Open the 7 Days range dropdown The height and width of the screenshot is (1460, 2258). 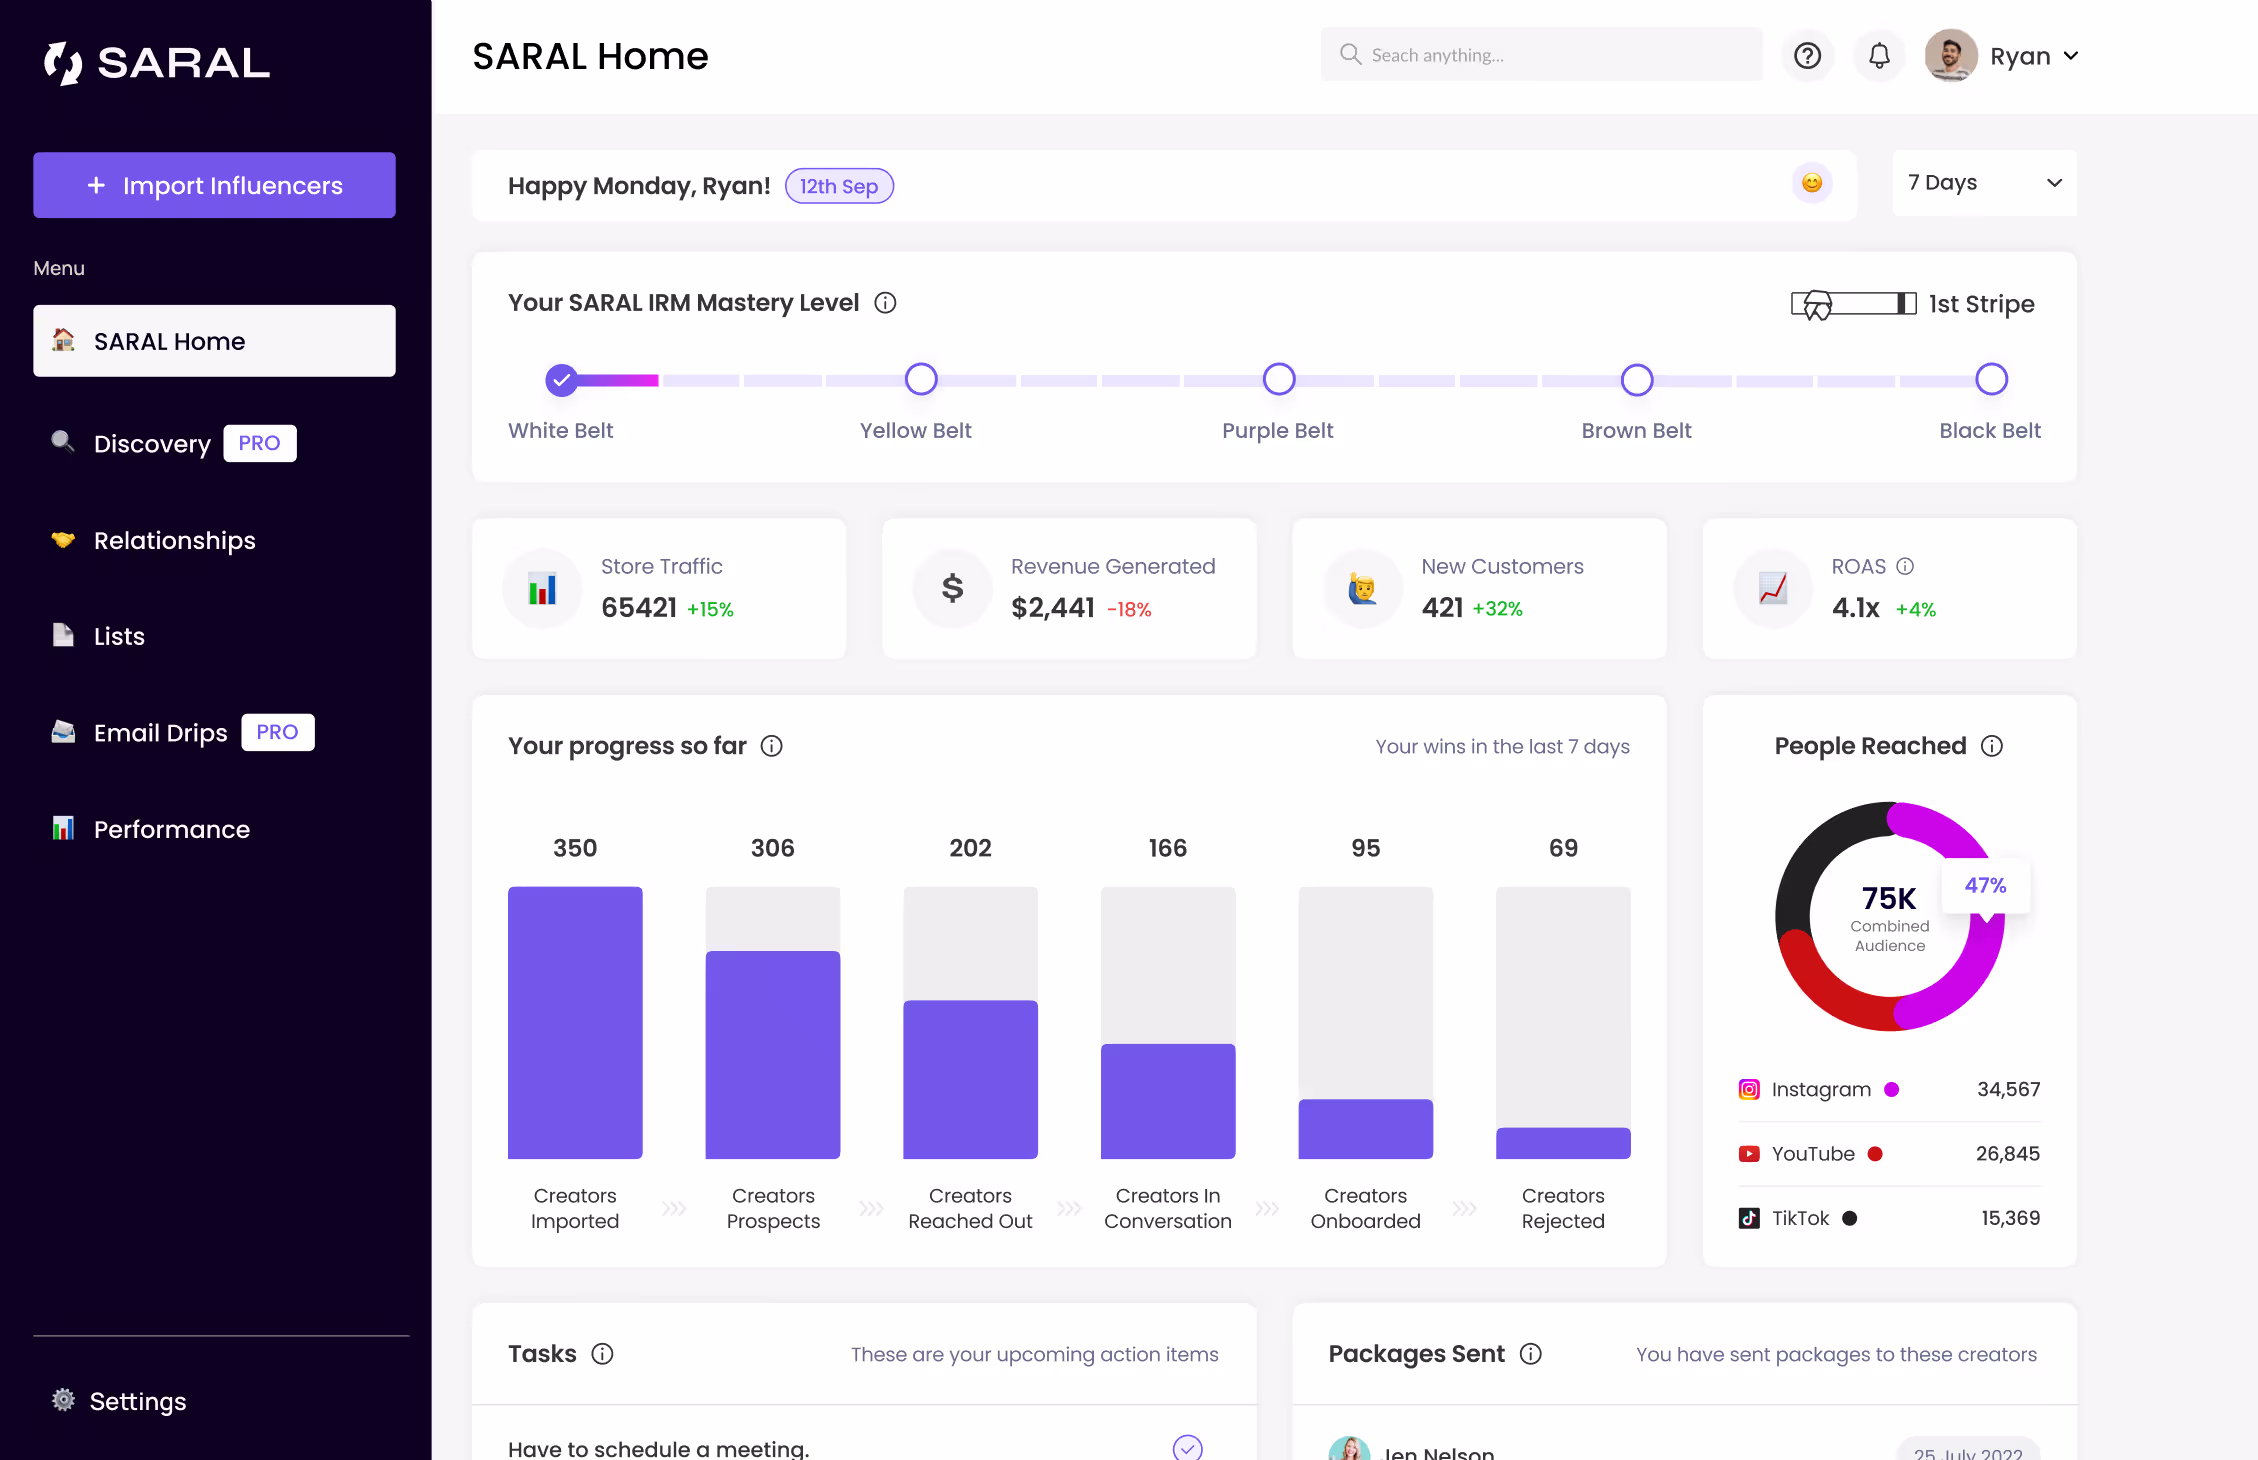[x=1983, y=183]
